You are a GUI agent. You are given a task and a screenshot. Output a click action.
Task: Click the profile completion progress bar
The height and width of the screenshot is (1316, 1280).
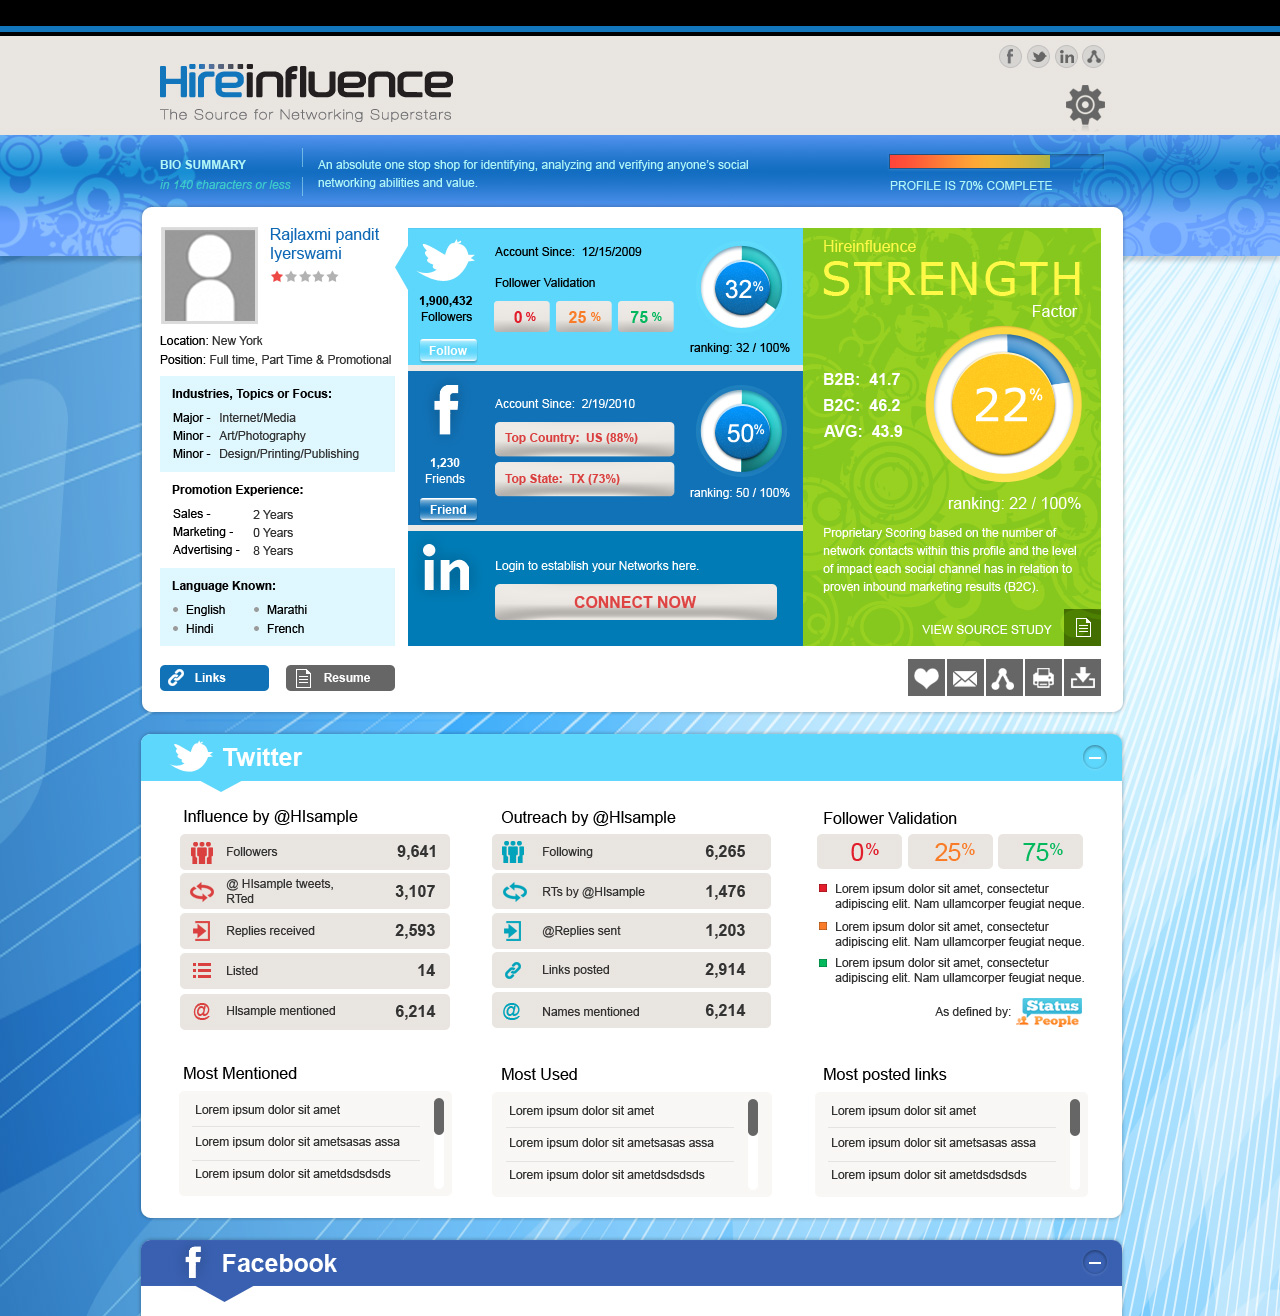pyautogui.click(x=996, y=161)
